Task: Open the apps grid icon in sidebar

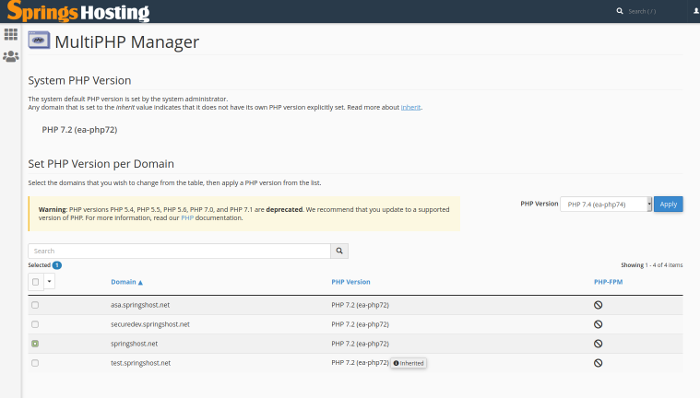Action: click(x=11, y=34)
